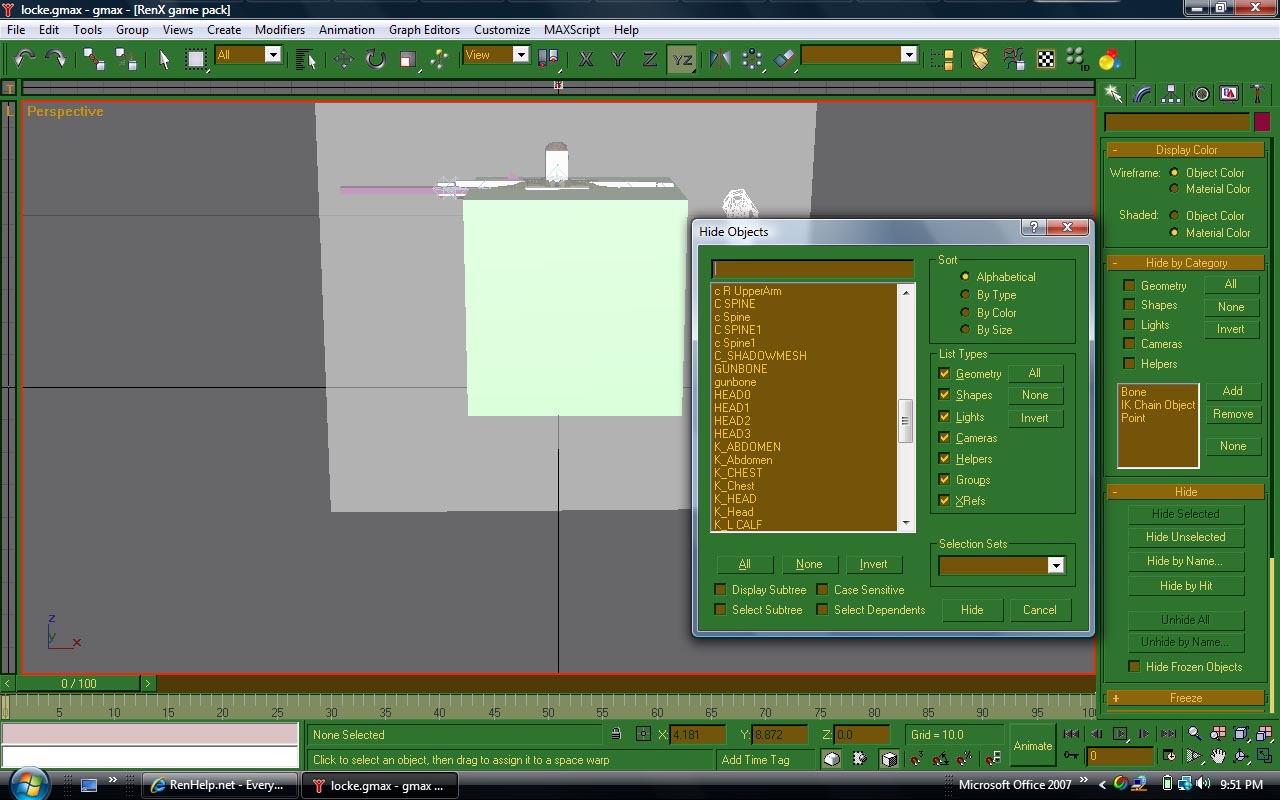Open the Hierarchy command panel tab

tap(1171, 94)
